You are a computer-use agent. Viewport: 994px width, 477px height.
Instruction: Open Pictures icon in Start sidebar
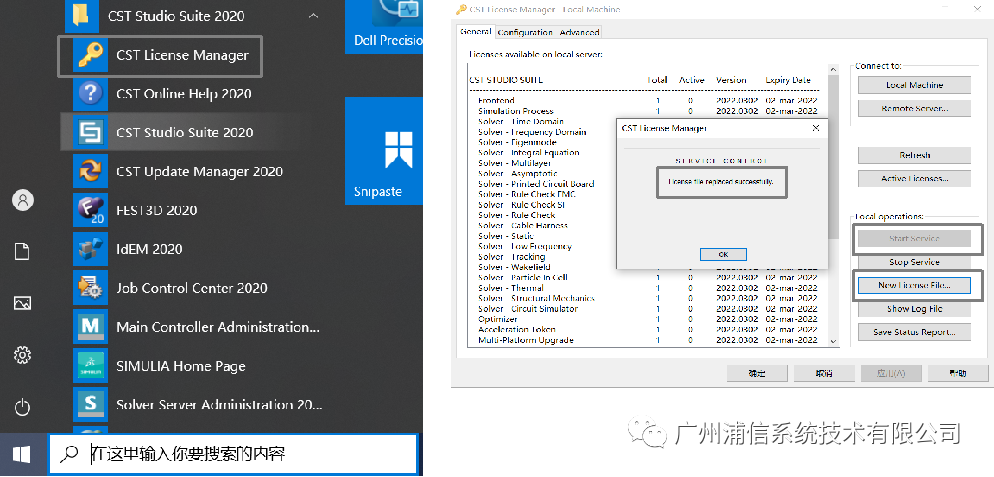pos(23,303)
